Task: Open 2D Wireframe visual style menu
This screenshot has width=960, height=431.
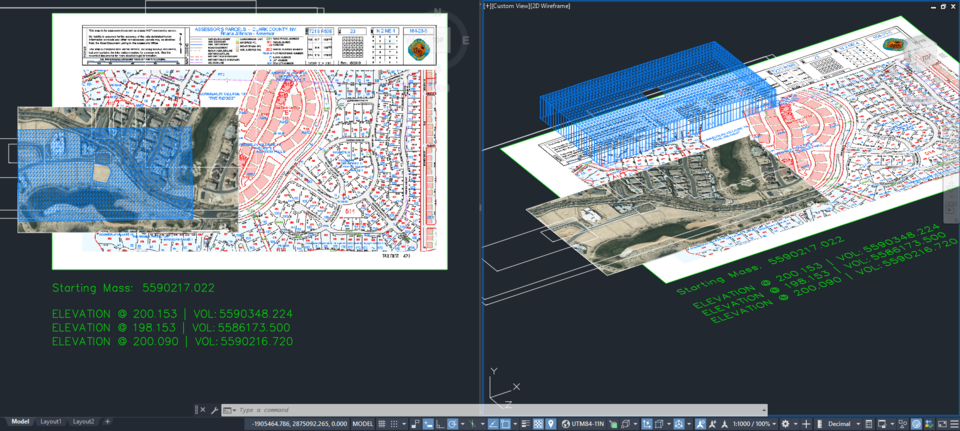Action: click(549, 6)
